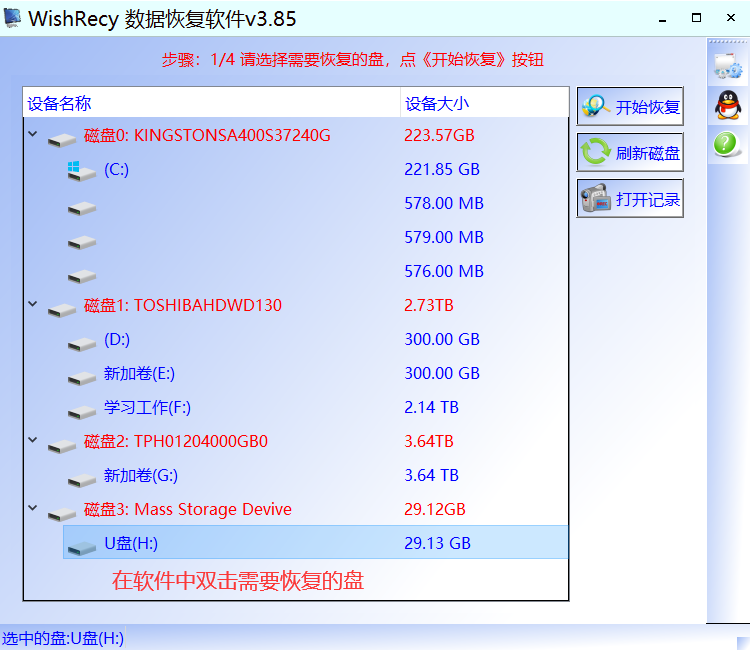Select the 学习工作(F:) partition
The width and height of the screenshot is (750, 650).
point(147,408)
